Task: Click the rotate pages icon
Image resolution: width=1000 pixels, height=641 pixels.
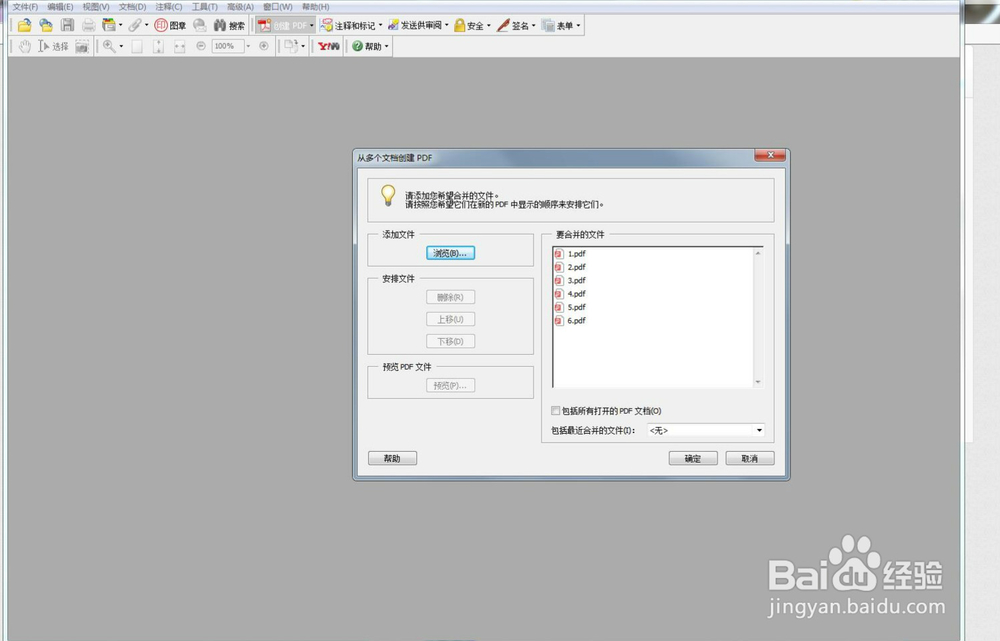Action: point(291,46)
